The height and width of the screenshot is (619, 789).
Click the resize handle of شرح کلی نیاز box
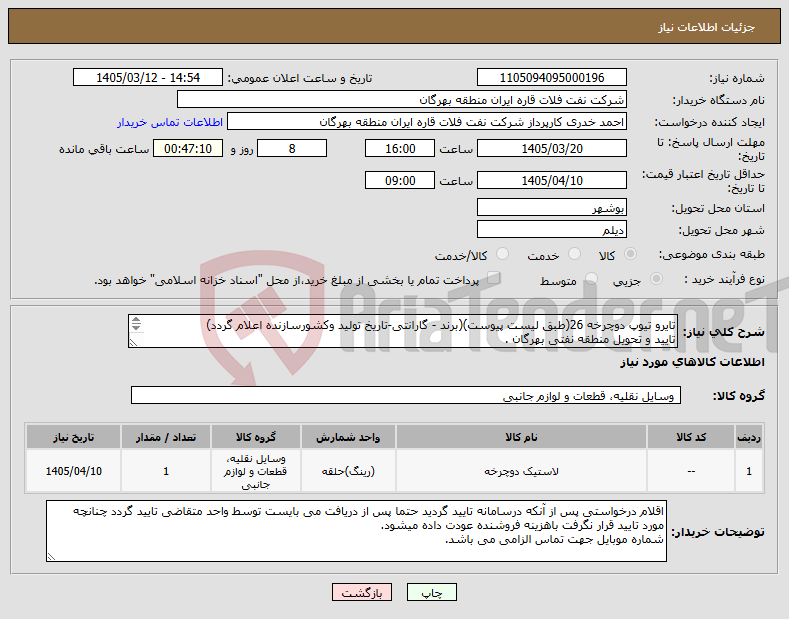pos(133,343)
